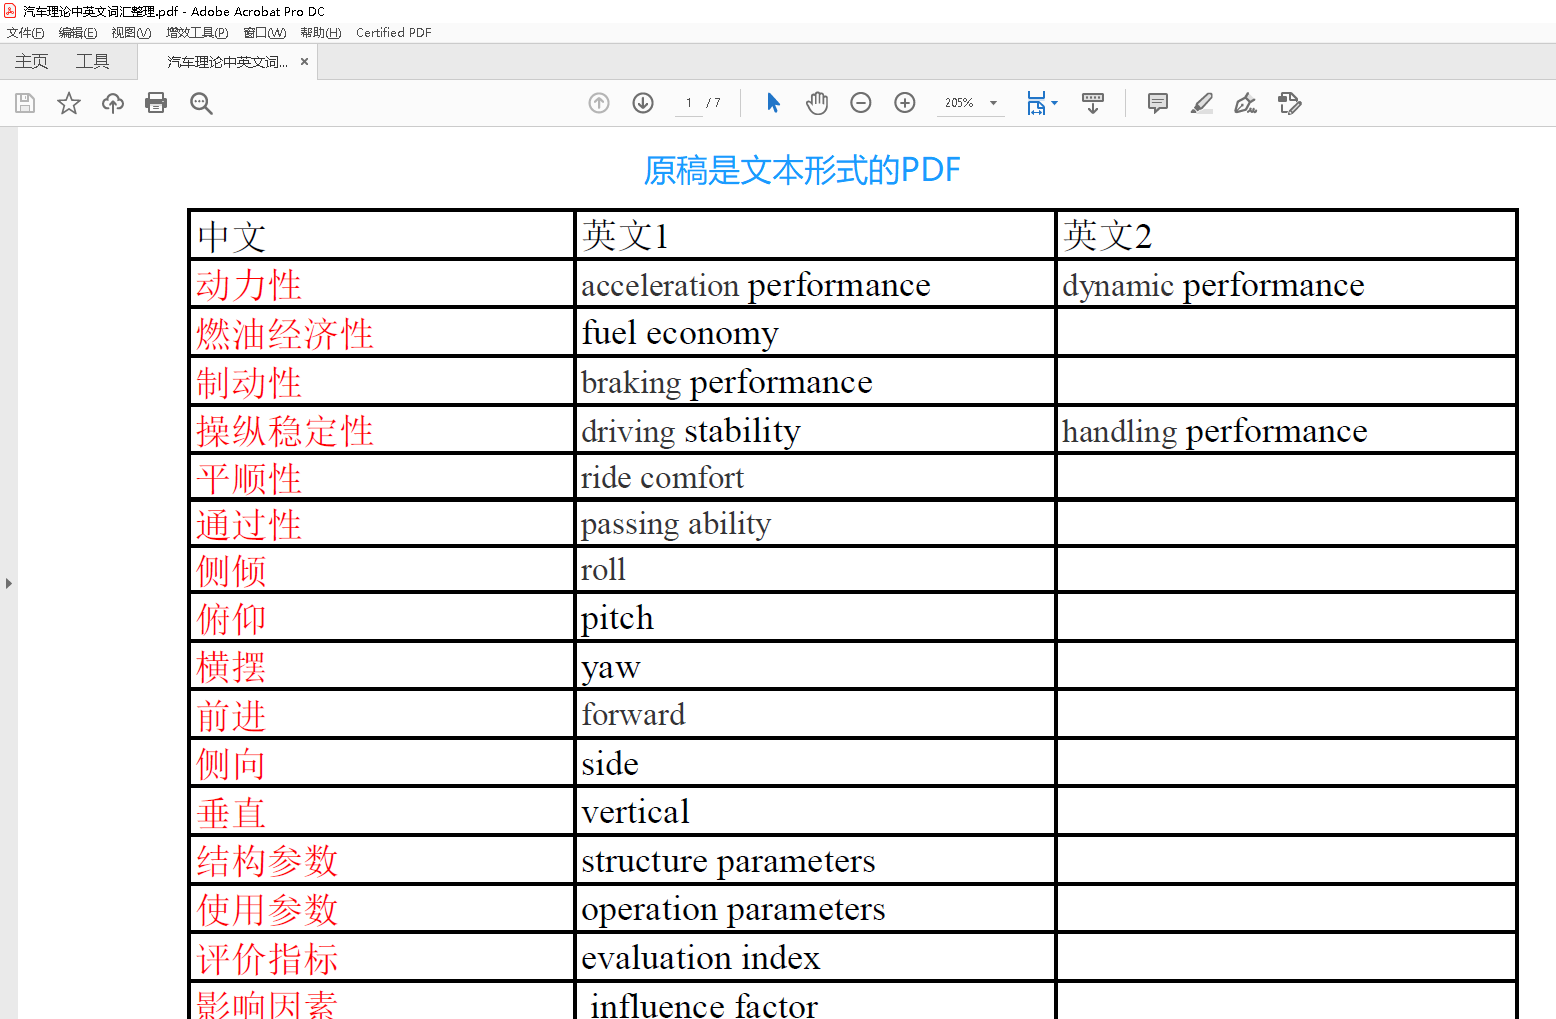Zoom in with the plus button
The width and height of the screenshot is (1556, 1019).
point(905,103)
